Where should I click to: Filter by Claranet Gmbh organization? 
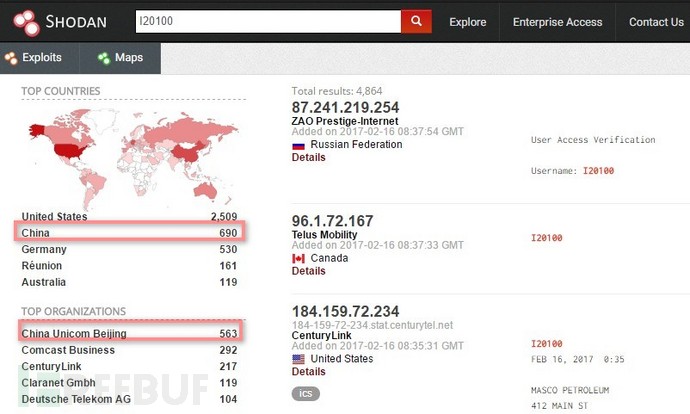click(x=59, y=383)
